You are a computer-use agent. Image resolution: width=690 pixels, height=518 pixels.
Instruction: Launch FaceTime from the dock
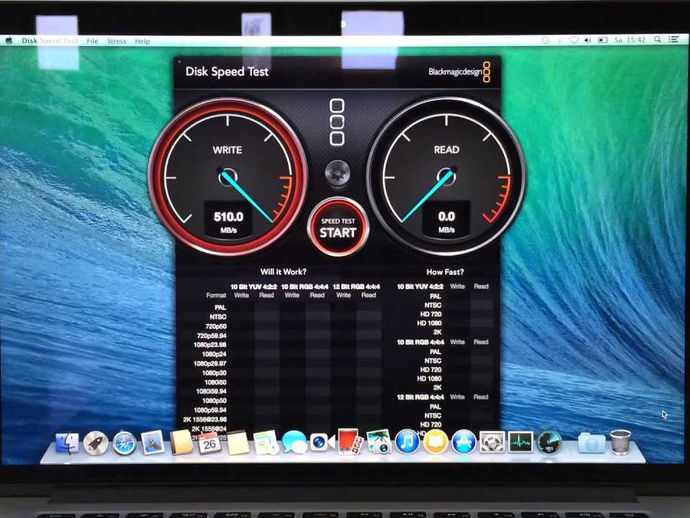click(322, 442)
